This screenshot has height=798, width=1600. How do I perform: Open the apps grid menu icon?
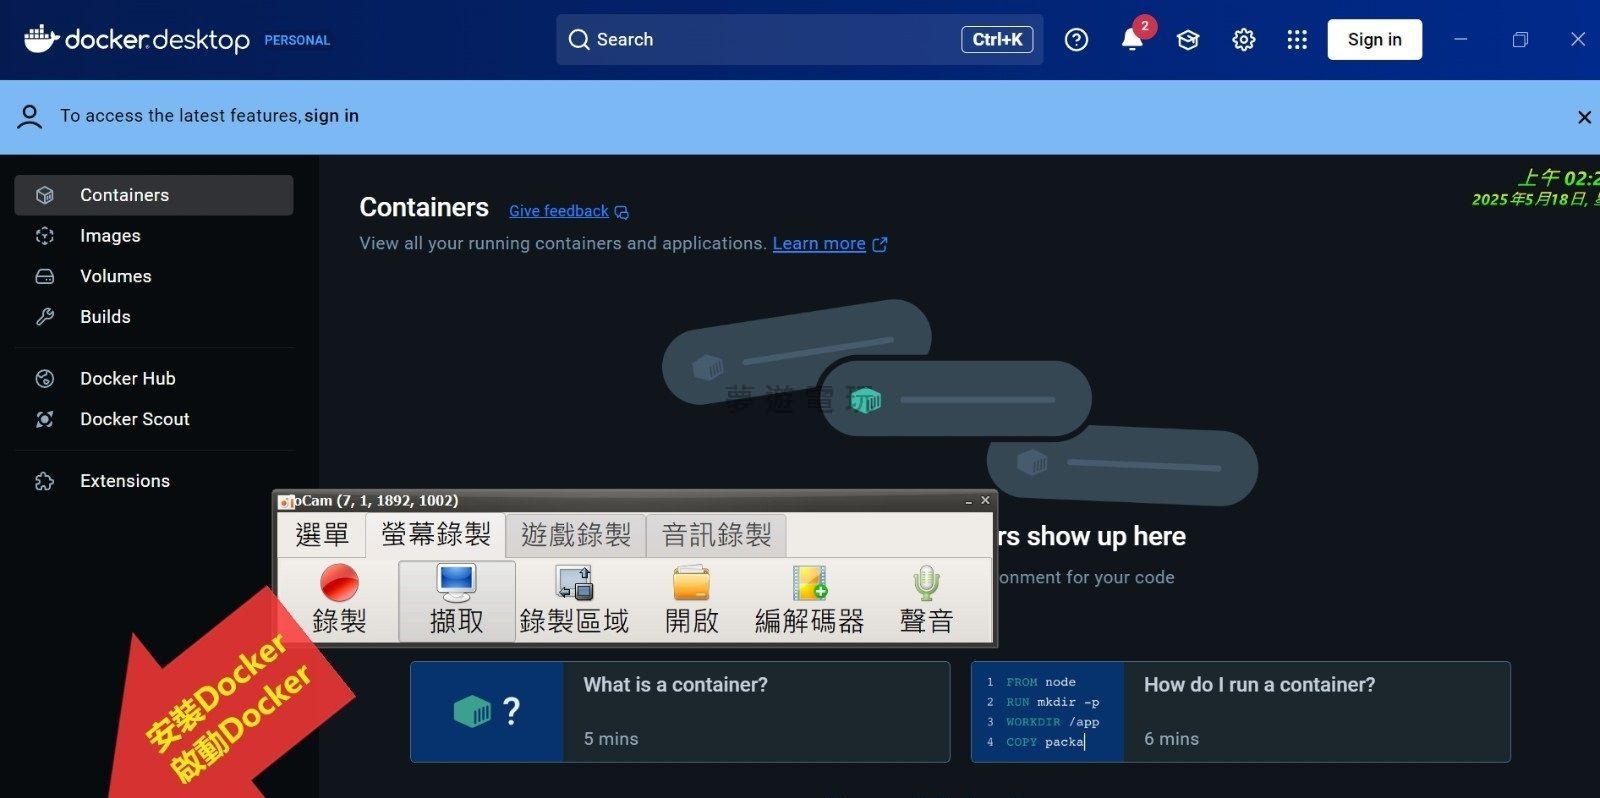[x=1297, y=40]
